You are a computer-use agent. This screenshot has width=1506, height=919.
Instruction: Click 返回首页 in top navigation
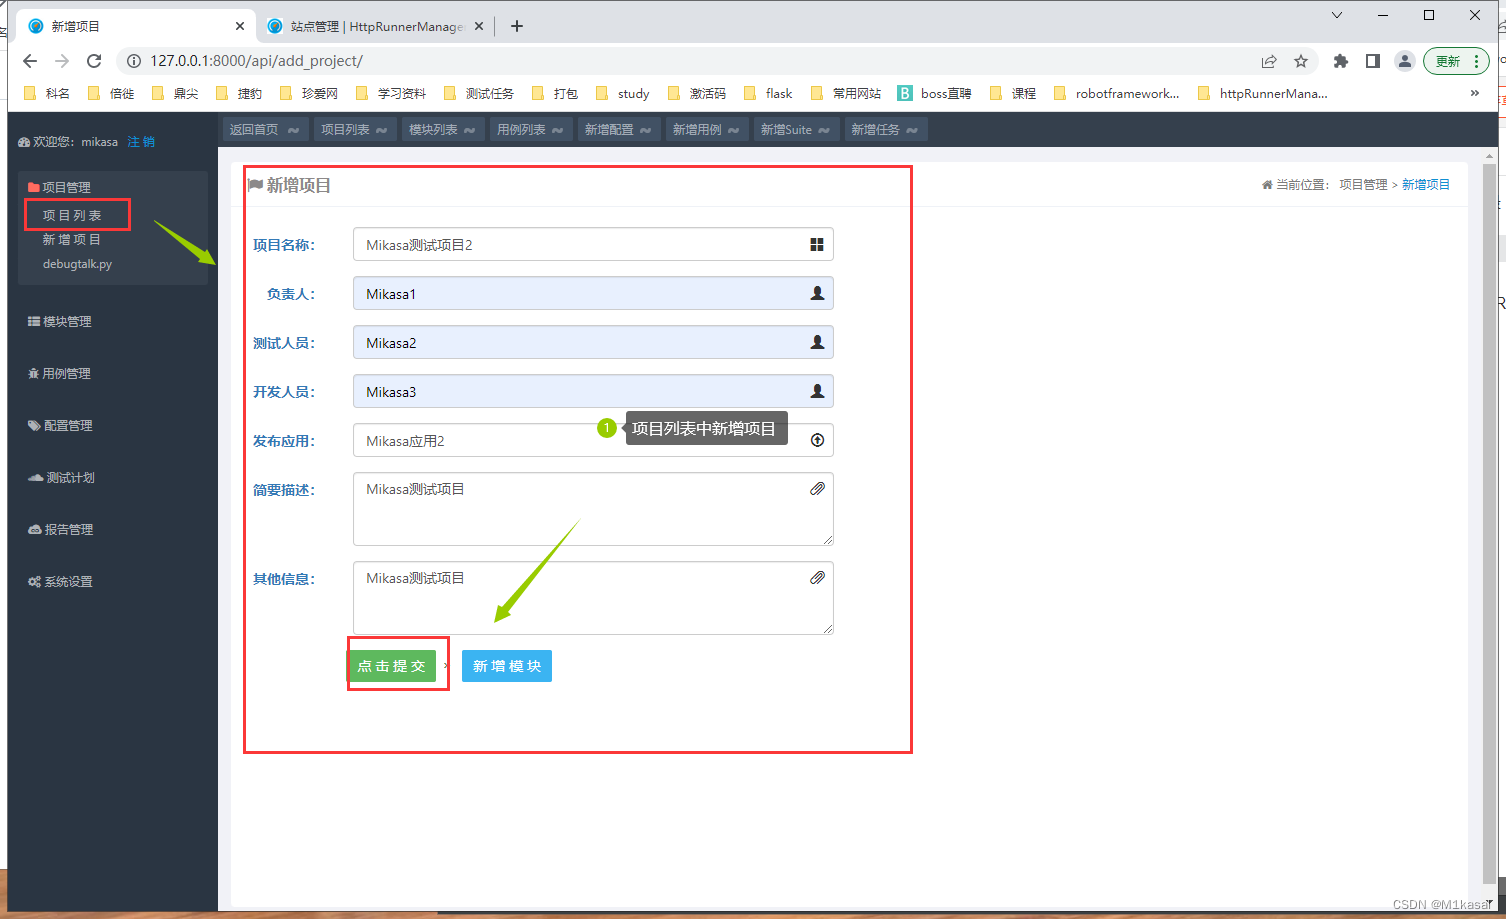264,129
